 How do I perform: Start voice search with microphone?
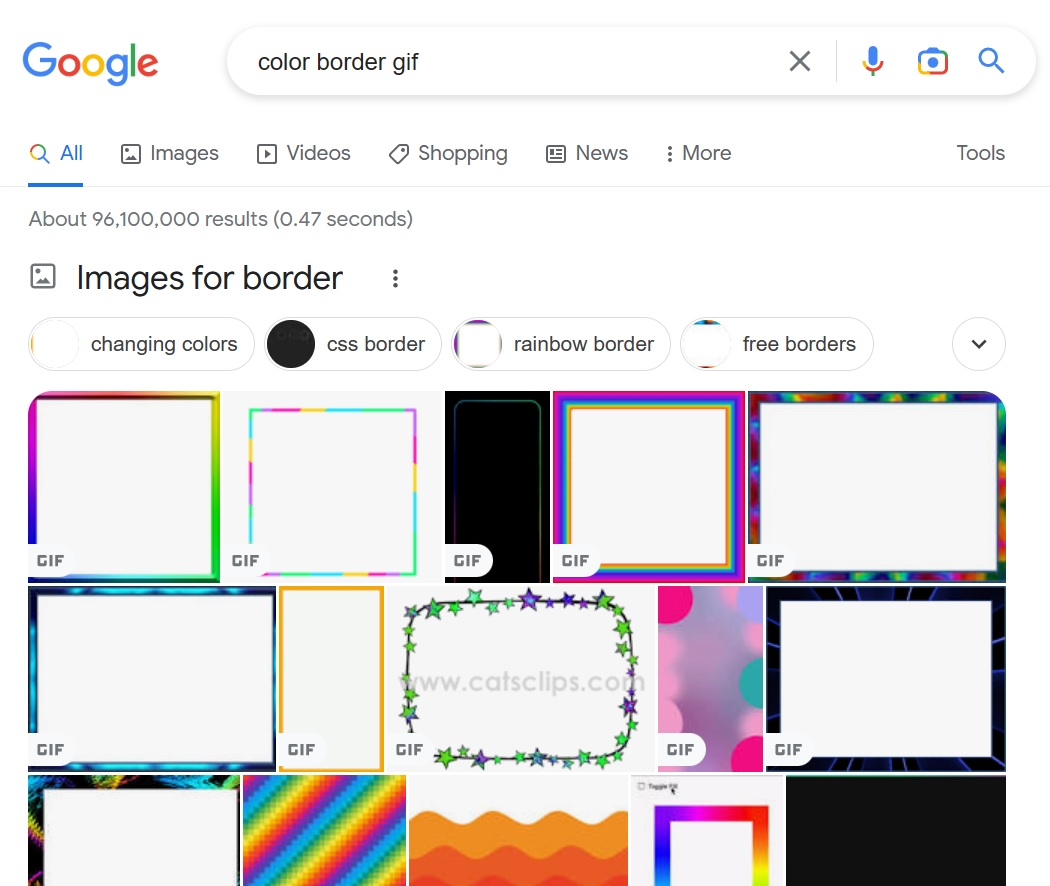pyautogui.click(x=872, y=62)
